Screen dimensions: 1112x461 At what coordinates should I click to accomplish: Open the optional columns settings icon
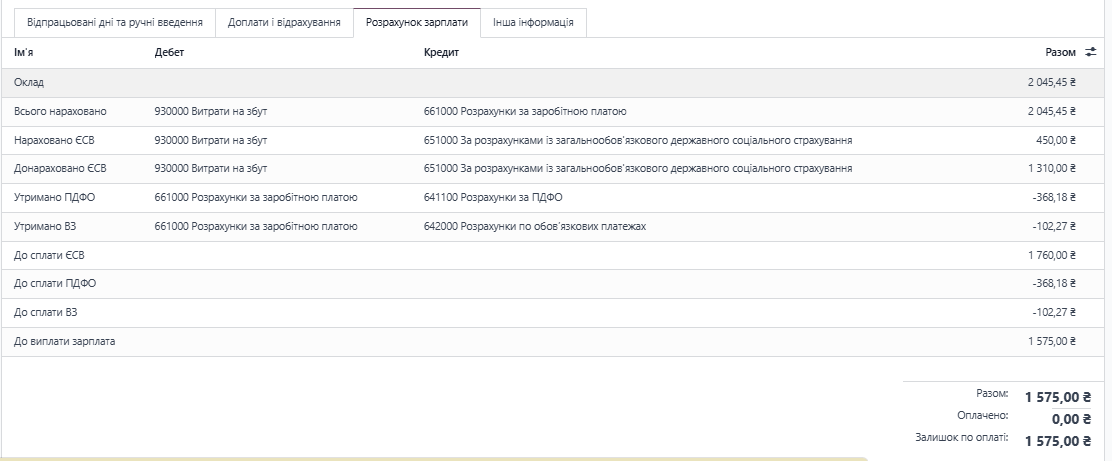pos(1091,53)
